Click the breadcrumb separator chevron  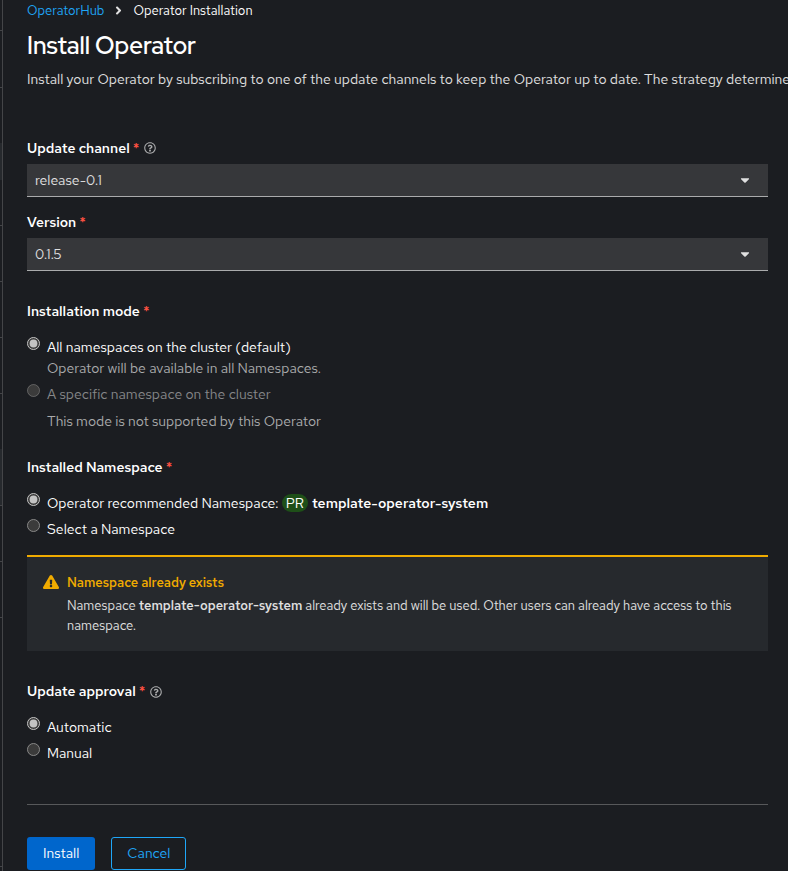[119, 11]
